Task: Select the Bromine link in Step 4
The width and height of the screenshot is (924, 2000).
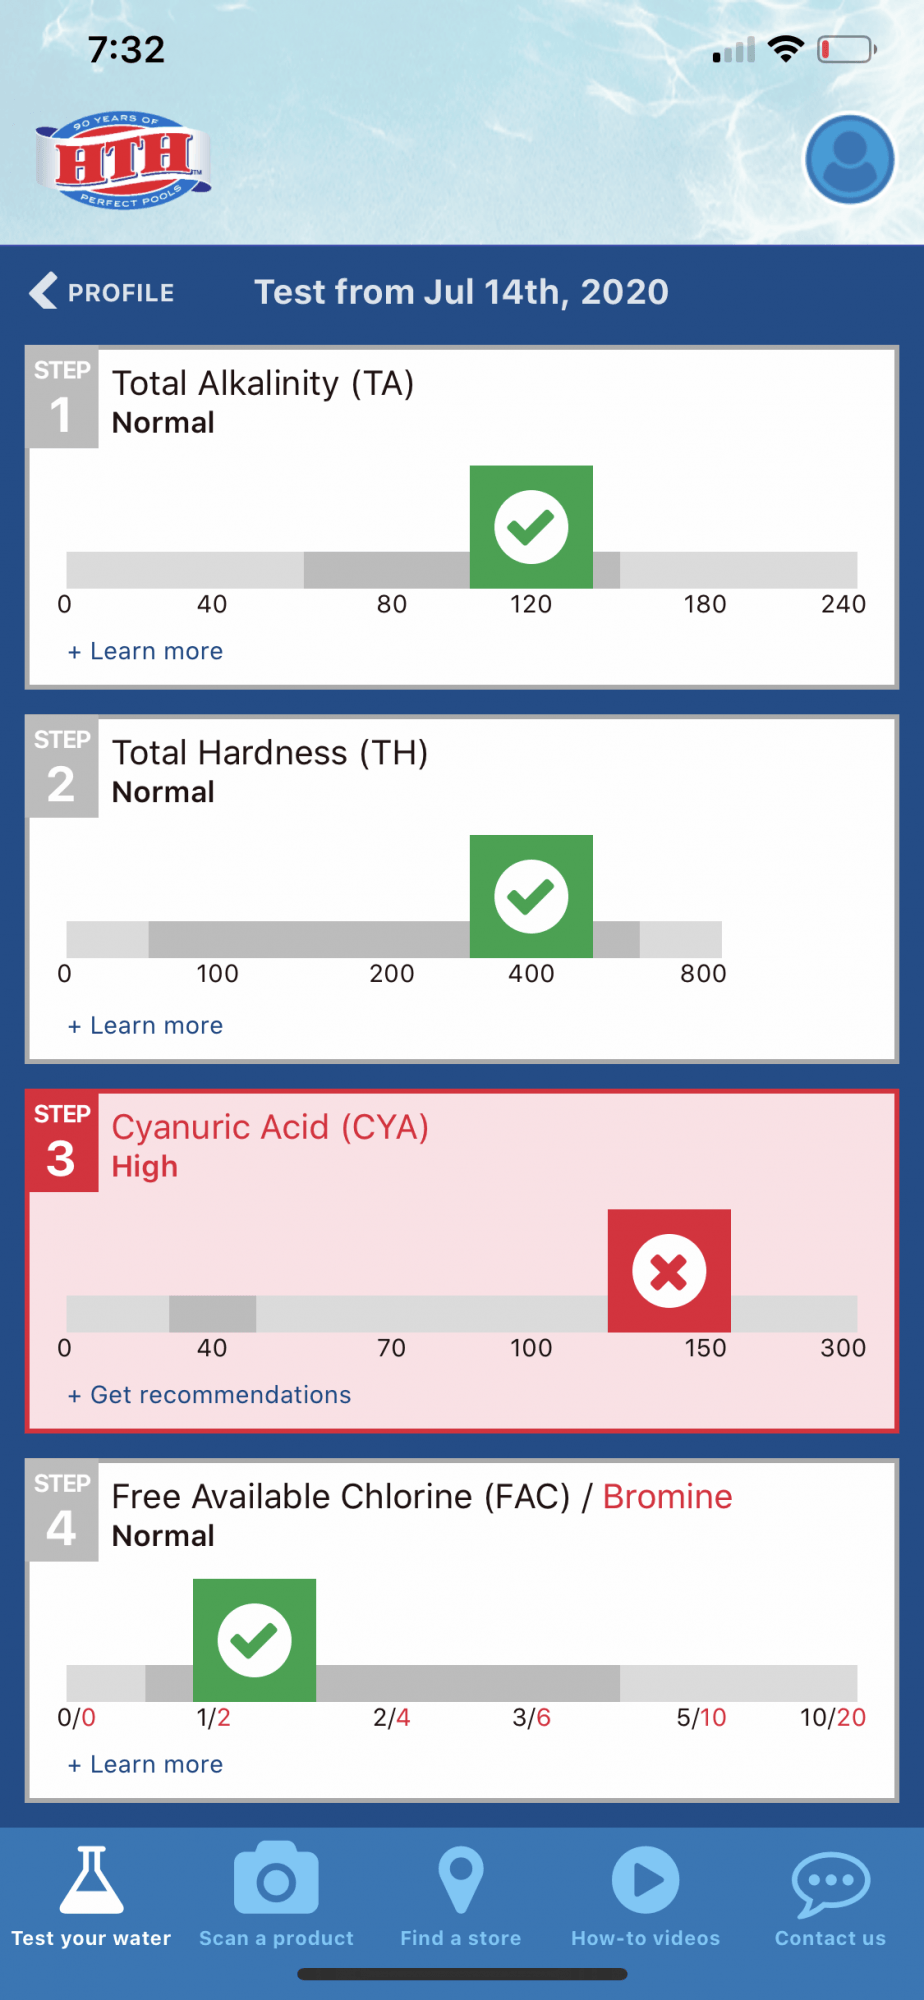Action: tap(667, 1497)
